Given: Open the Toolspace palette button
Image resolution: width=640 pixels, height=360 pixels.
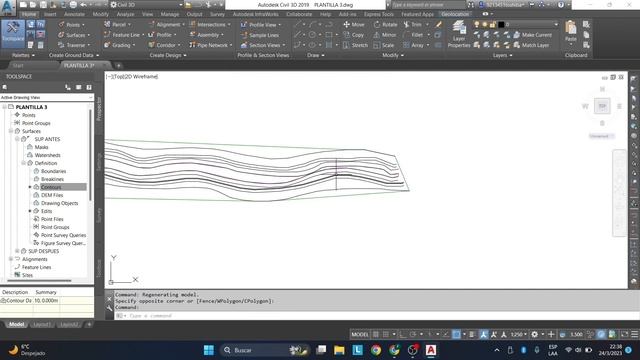Looking at the screenshot, I should 13,33.
